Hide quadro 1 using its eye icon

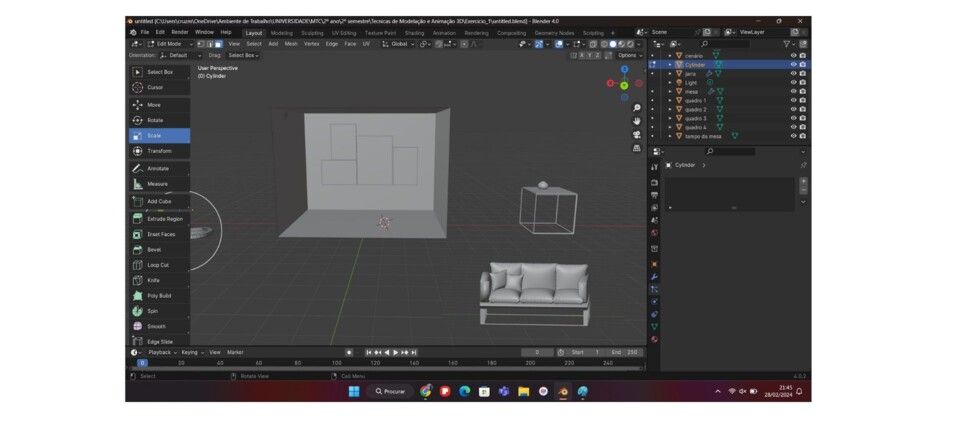tap(793, 100)
